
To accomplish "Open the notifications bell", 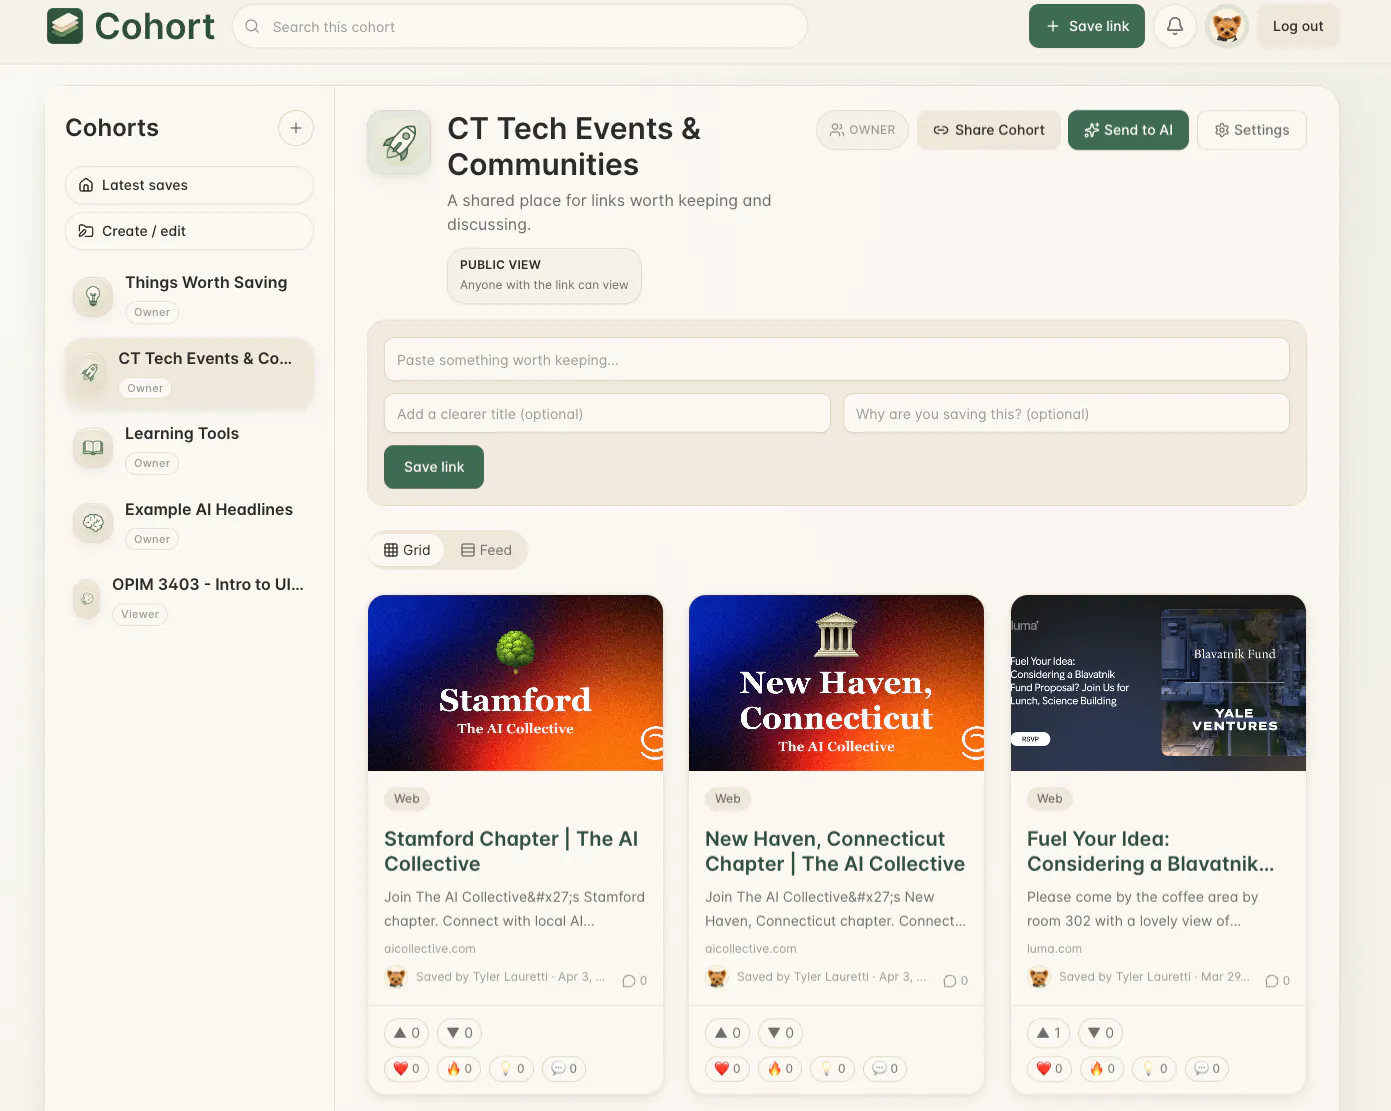I will (x=1175, y=26).
